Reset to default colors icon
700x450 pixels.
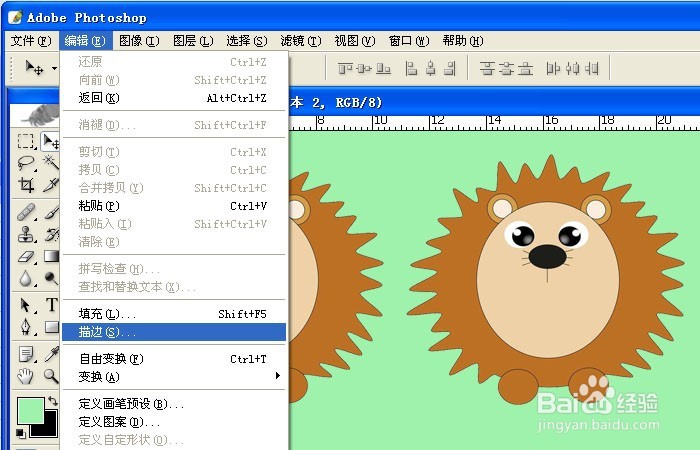coord(21,433)
